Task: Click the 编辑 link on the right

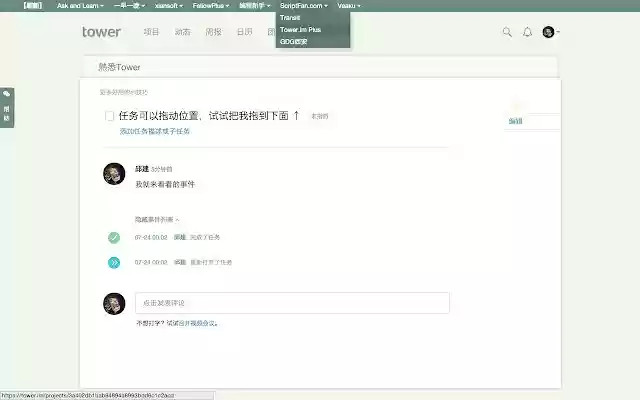Action: [515, 121]
